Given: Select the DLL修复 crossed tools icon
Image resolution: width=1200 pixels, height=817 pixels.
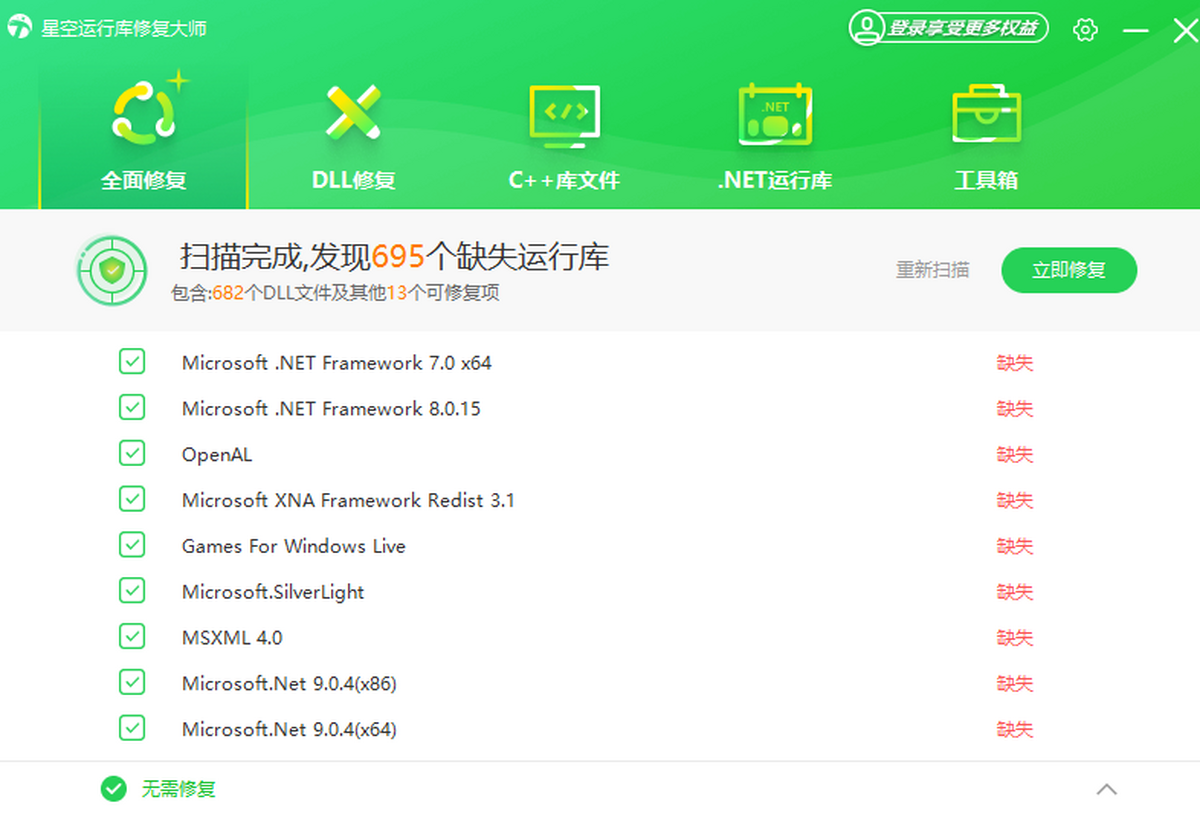Looking at the screenshot, I should [x=353, y=111].
